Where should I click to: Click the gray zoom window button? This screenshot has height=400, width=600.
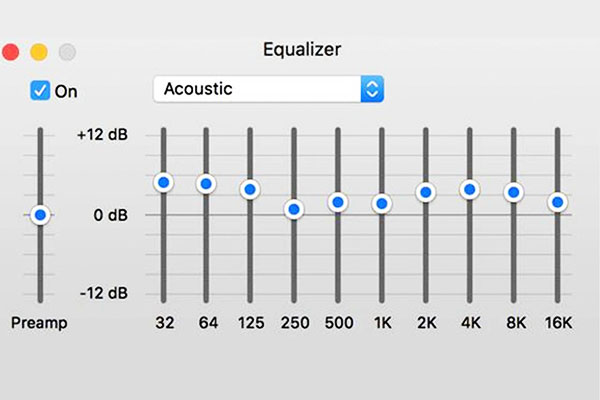click(x=67, y=49)
